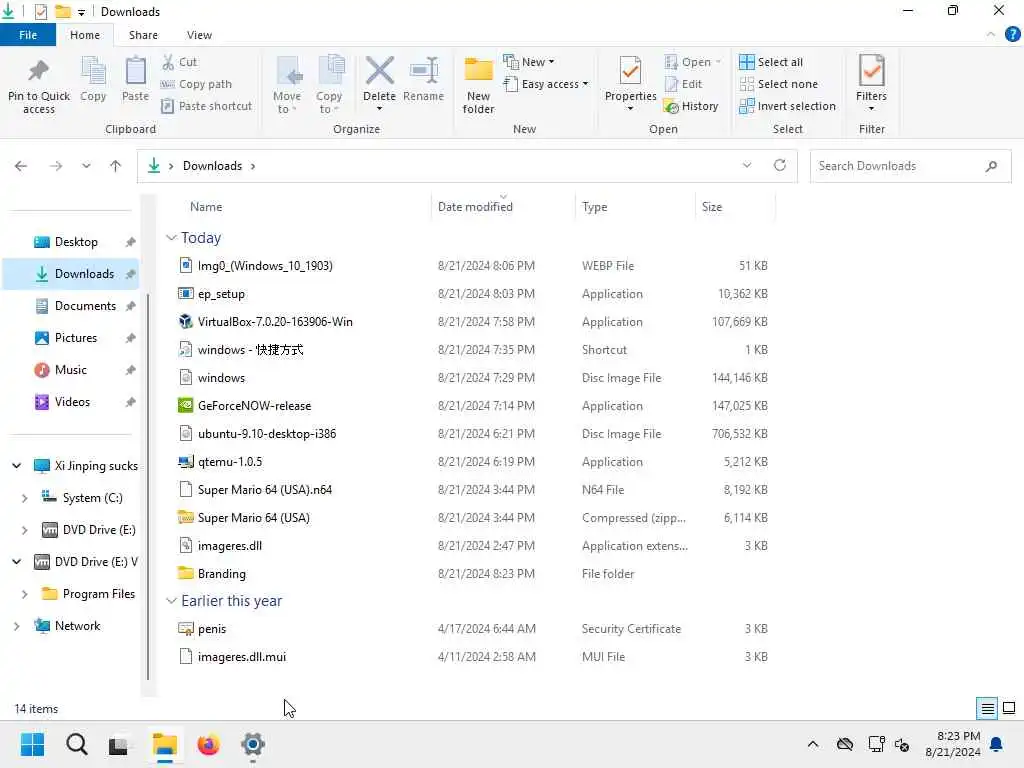Click Cut in Clipboard group
This screenshot has width=1024, height=768.
[x=180, y=62]
